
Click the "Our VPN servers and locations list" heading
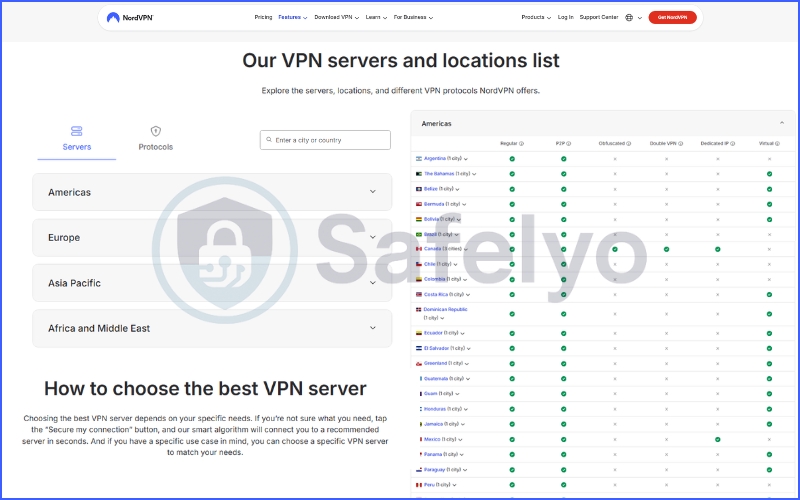[x=401, y=61]
